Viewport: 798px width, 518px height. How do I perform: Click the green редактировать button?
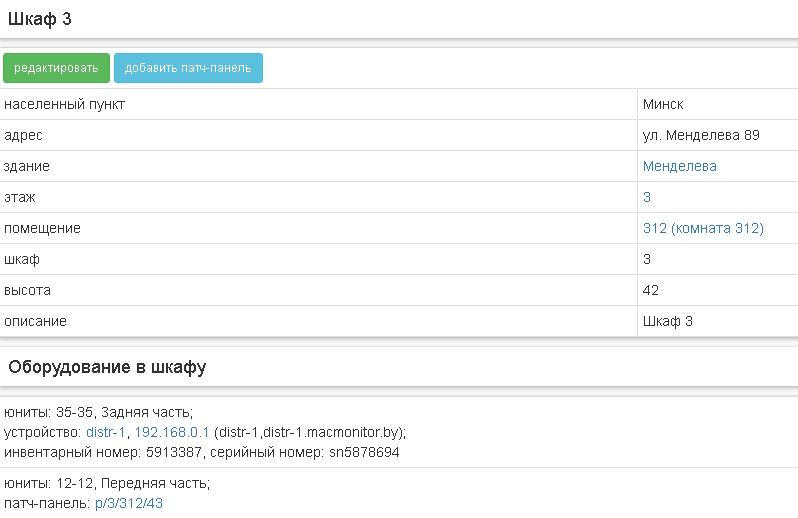(56, 68)
